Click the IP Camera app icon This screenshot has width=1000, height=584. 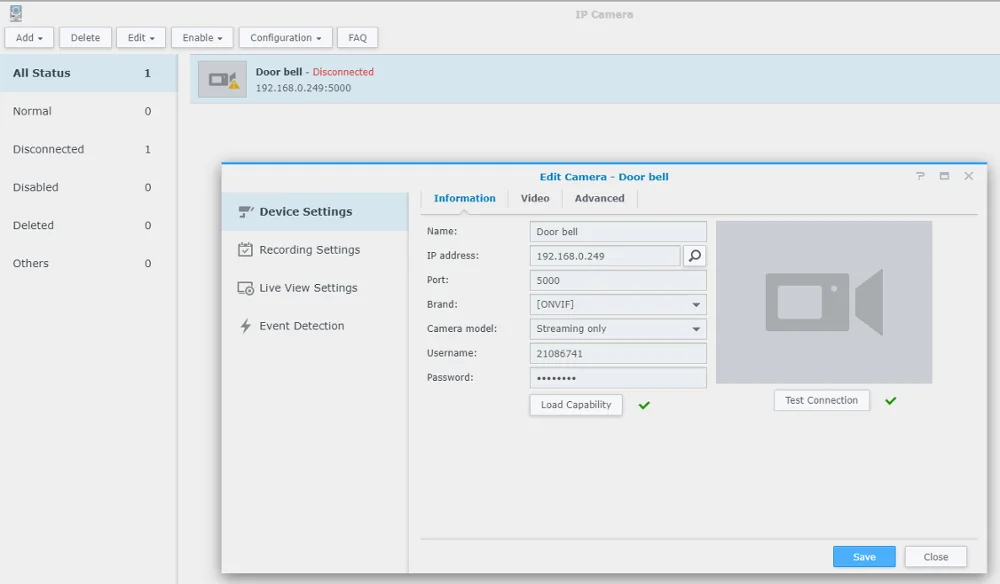15,13
